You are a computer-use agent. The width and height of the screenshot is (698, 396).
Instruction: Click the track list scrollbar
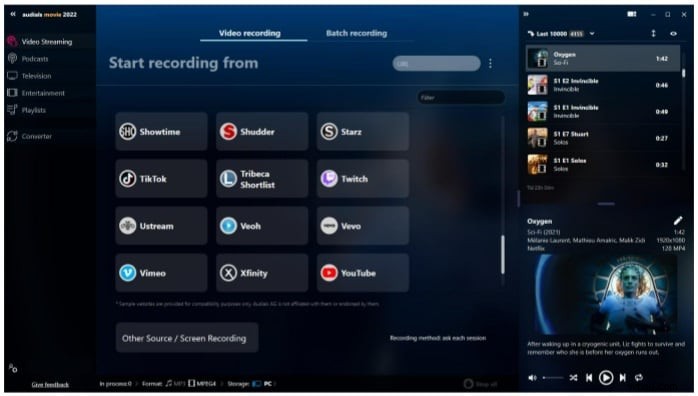tap(683, 73)
